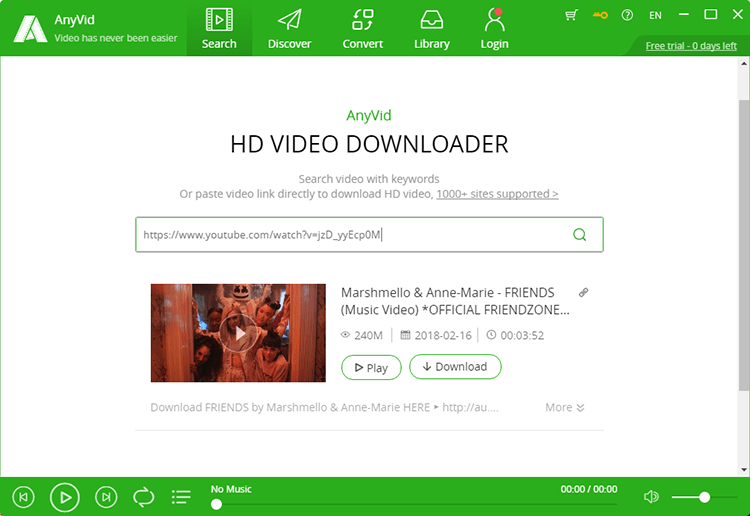The width and height of the screenshot is (750, 516).
Task: Click the Free trial - 0 days left link
Action: pos(691,46)
